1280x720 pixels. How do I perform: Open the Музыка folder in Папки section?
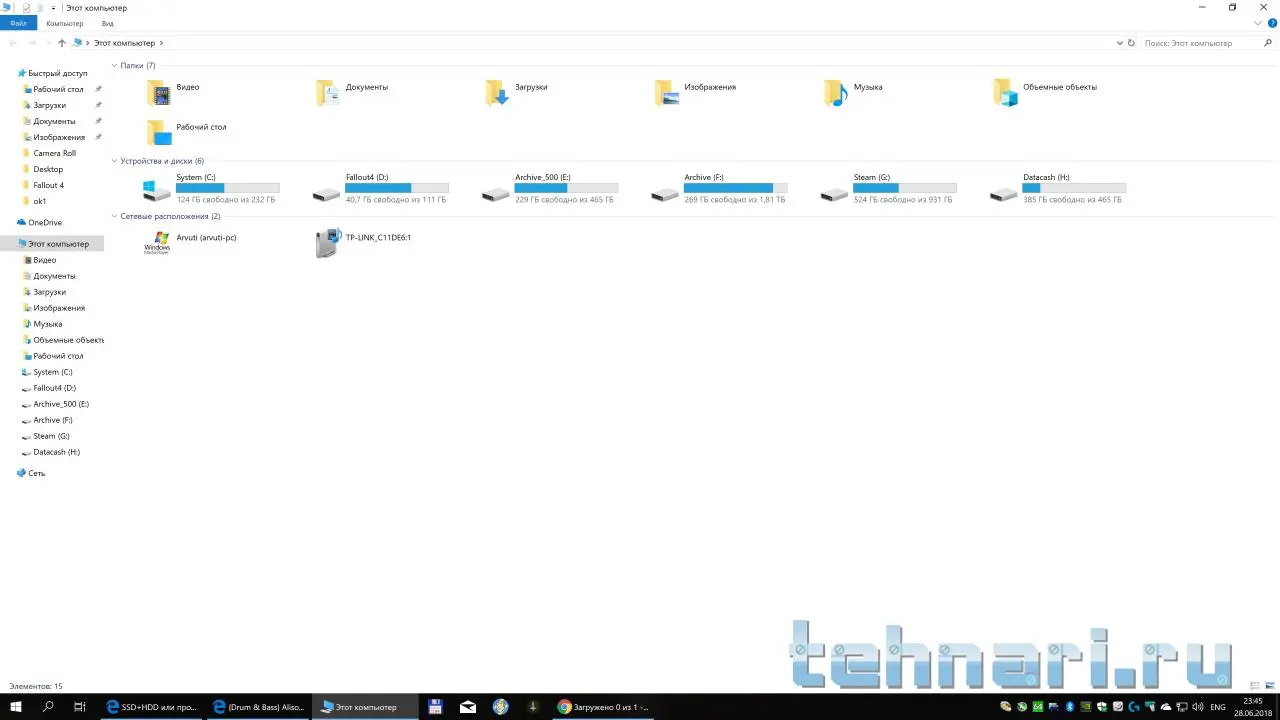click(836, 93)
